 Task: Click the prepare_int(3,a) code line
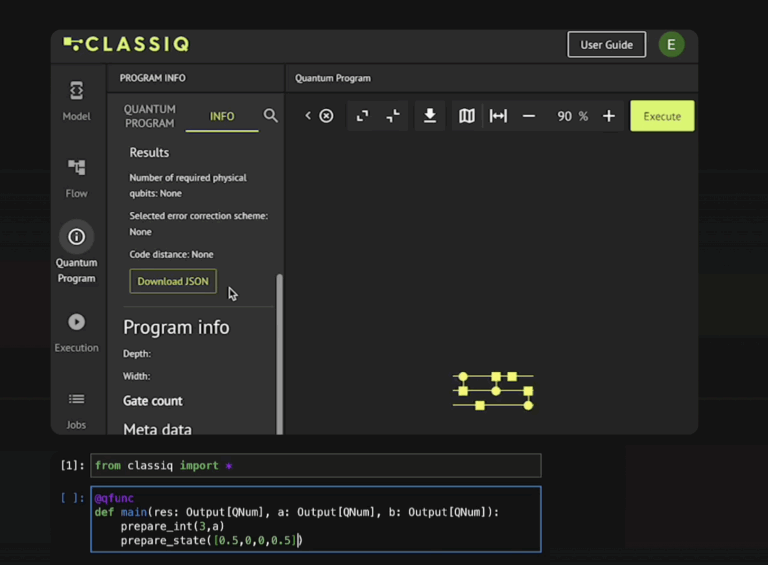[172, 526]
